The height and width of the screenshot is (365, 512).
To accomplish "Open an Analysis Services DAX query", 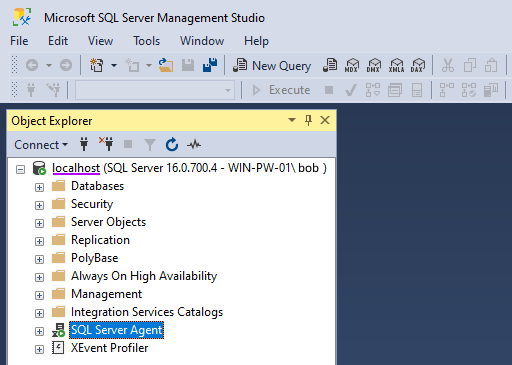I will coord(418,65).
